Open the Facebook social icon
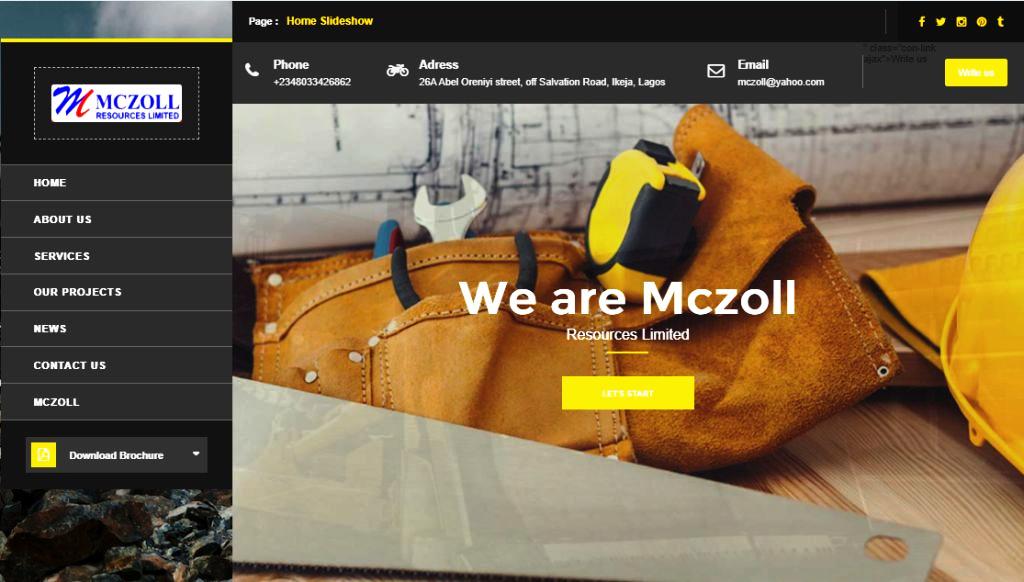 pos(921,22)
